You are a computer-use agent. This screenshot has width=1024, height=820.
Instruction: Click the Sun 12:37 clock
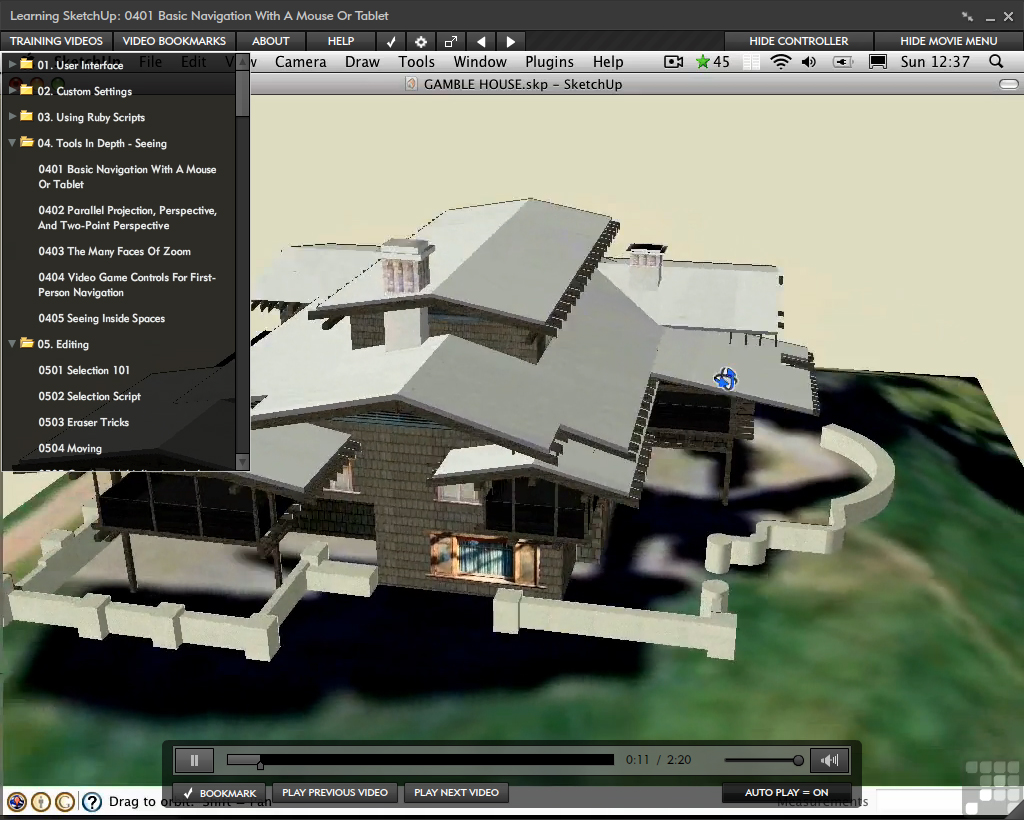point(935,62)
